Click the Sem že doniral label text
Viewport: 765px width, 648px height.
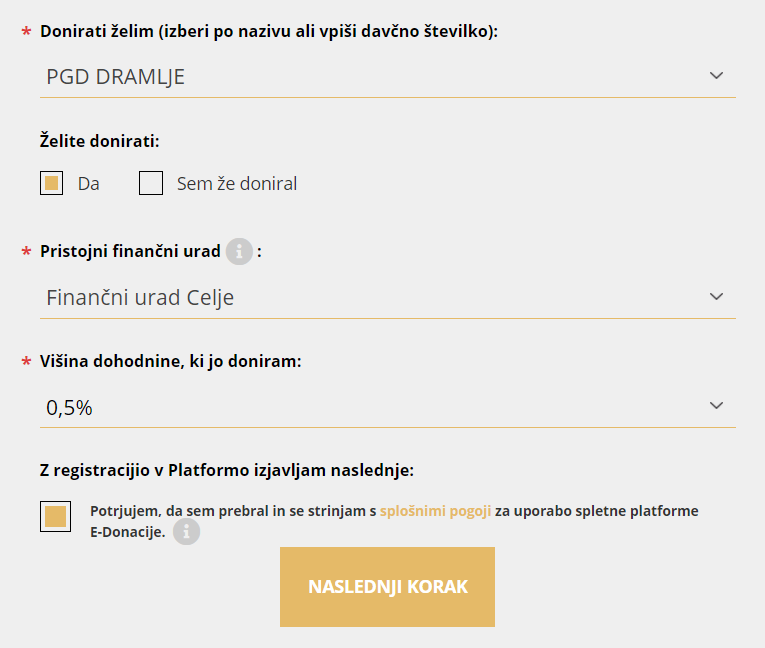point(236,184)
